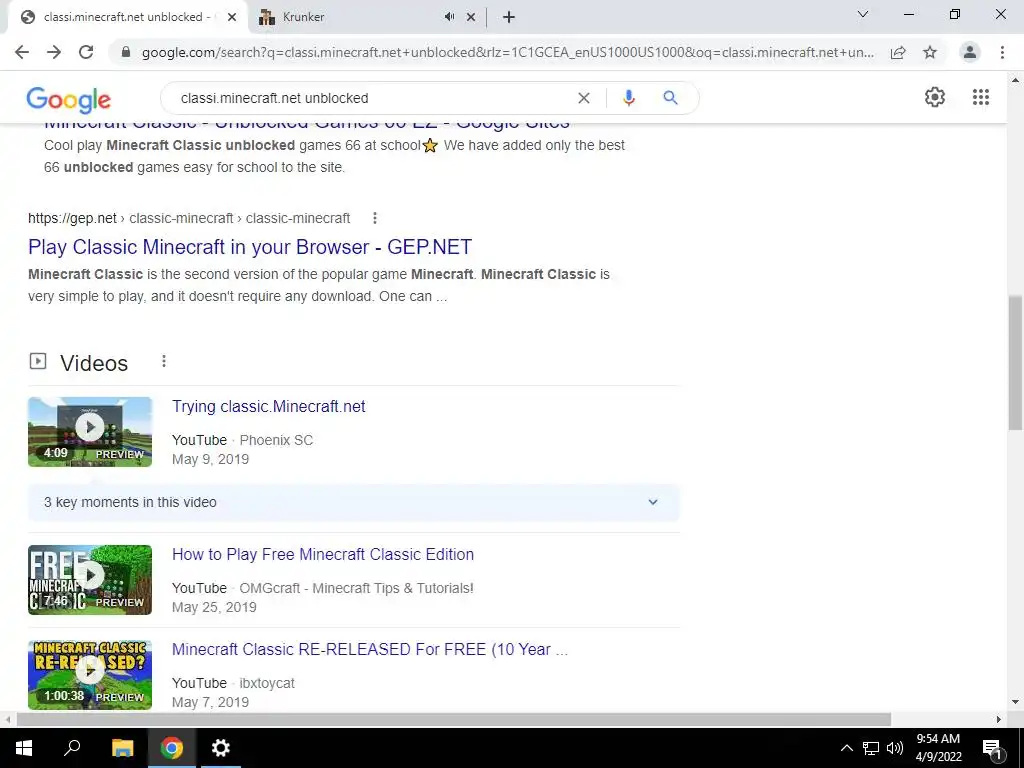Play the 1:00:38 ibxtoycat video thumbnail

coord(90,675)
